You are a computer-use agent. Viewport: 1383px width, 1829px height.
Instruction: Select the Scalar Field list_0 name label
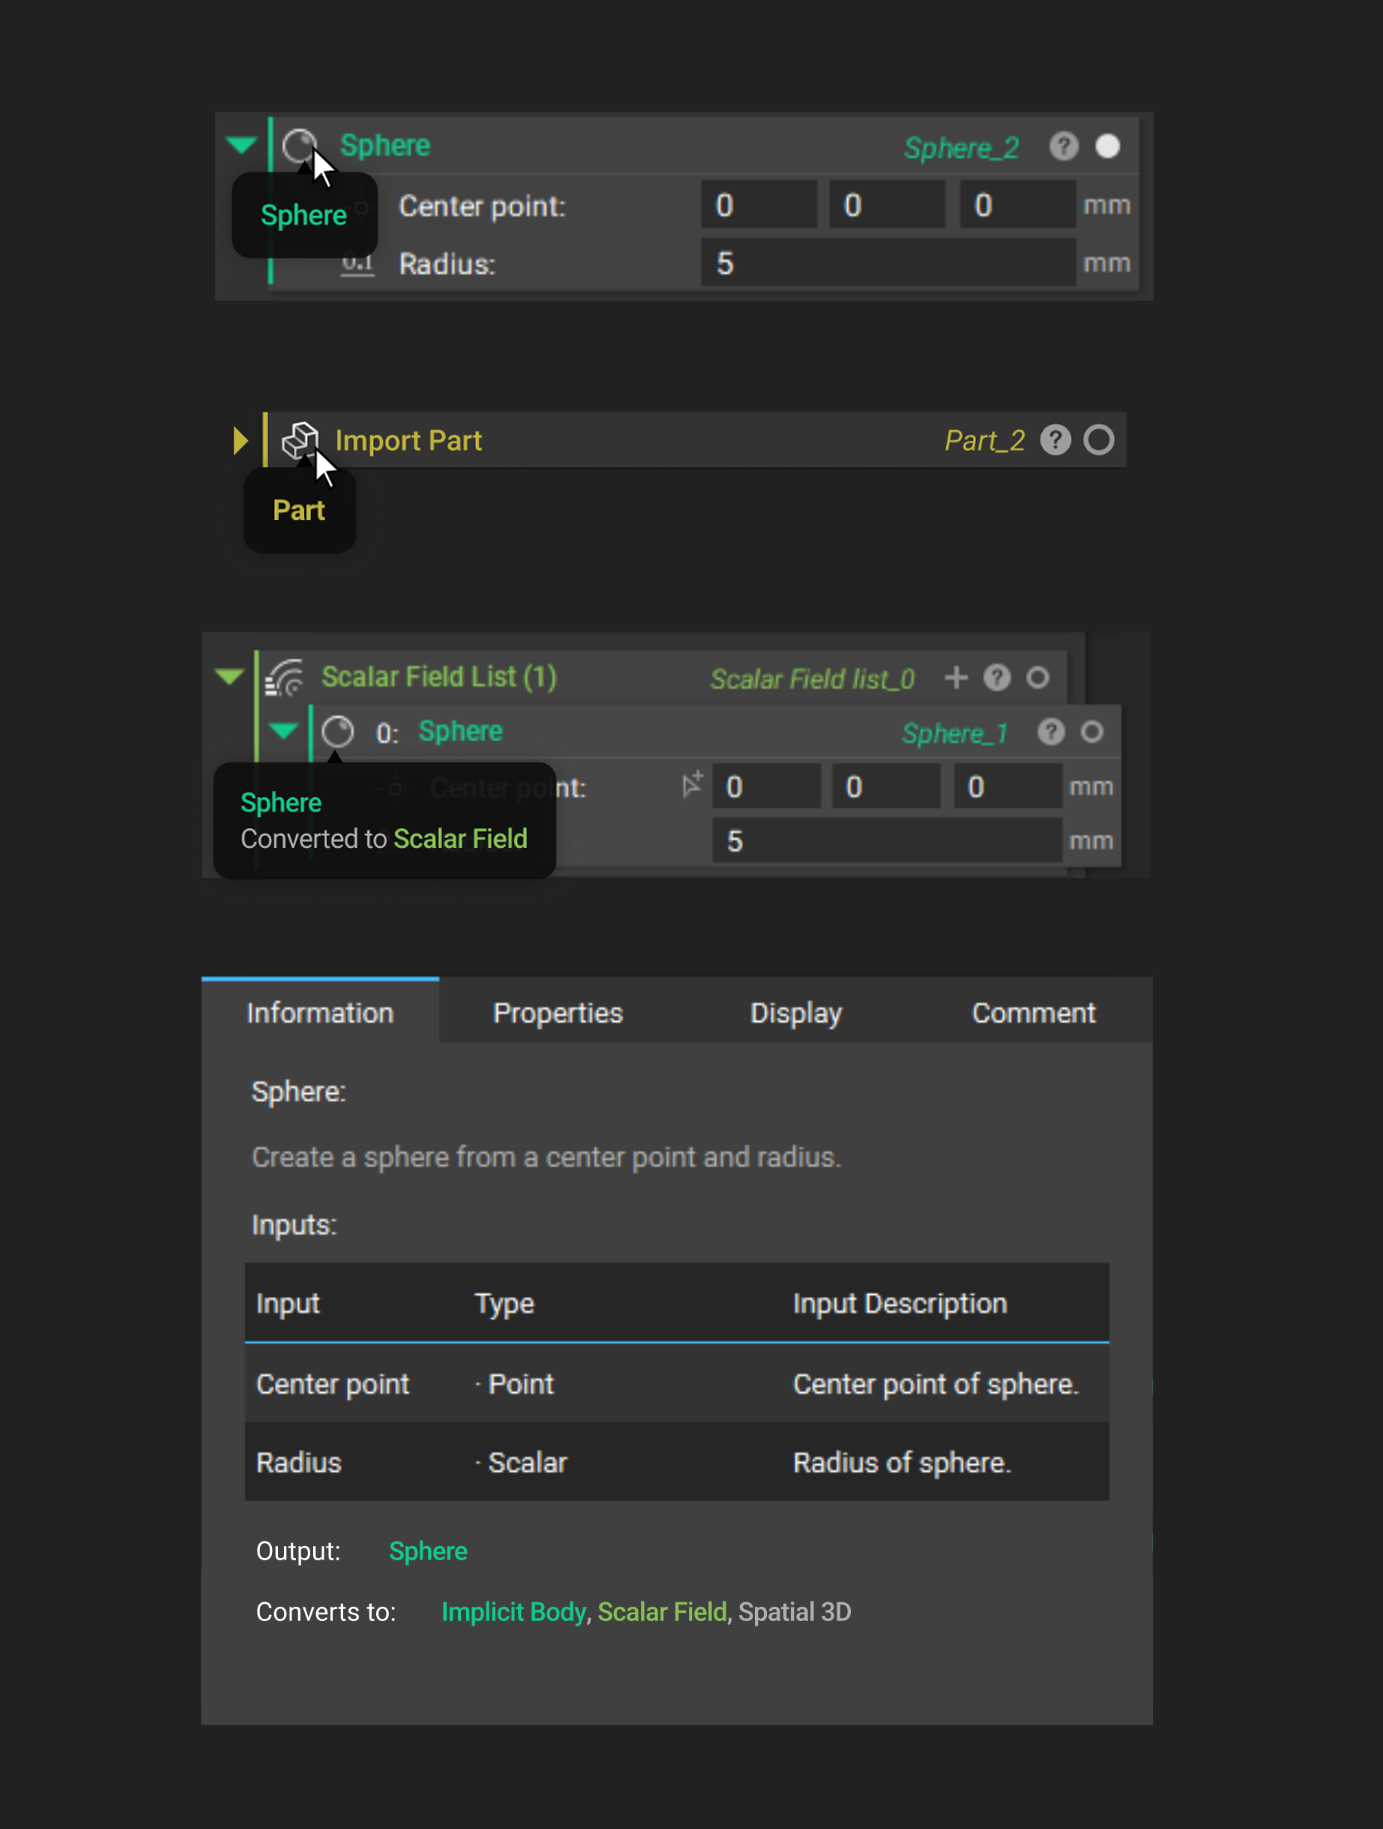[812, 680]
